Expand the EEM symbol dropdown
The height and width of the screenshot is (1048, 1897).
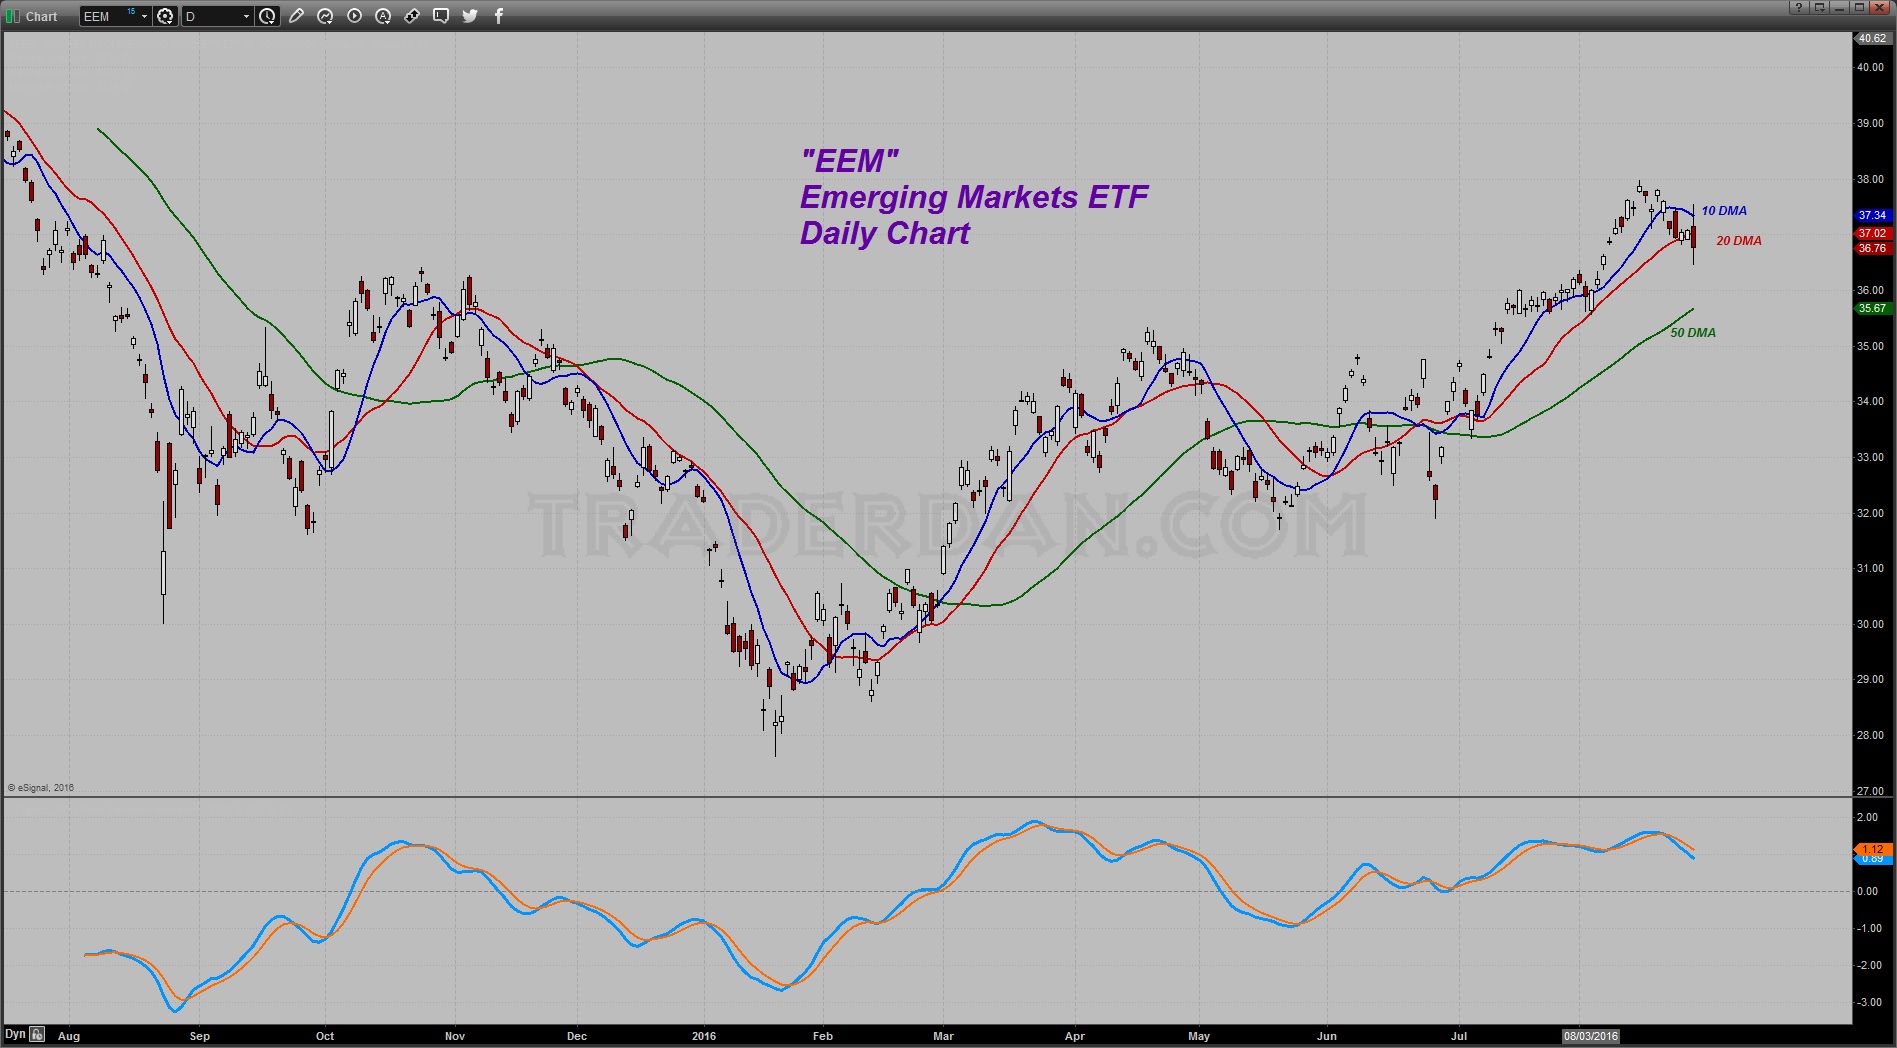click(x=144, y=16)
